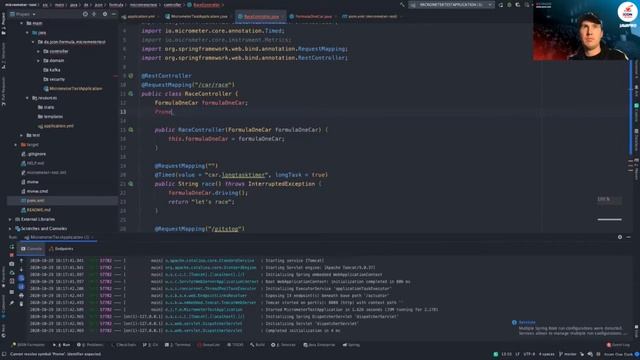Click gutter bean icon beside @RestController line
Image resolution: width=640 pixels, height=360 pixels.
pyautogui.click(x=131, y=76)
